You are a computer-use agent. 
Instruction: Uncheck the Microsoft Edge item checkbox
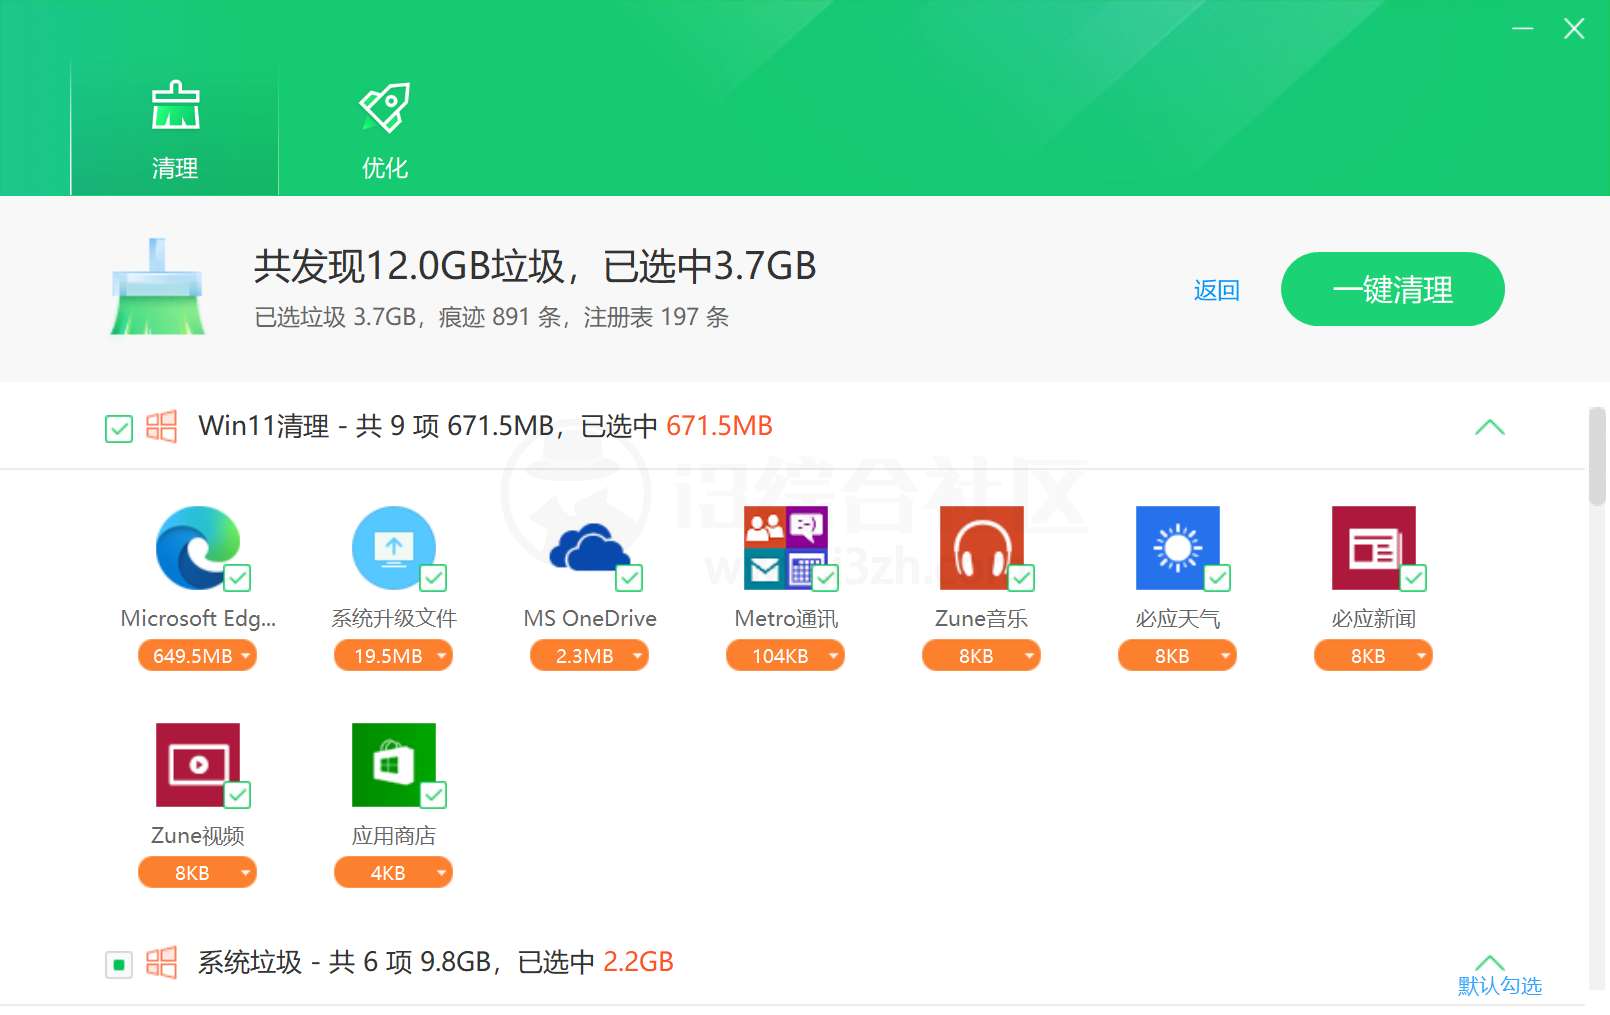pos(237,578)
